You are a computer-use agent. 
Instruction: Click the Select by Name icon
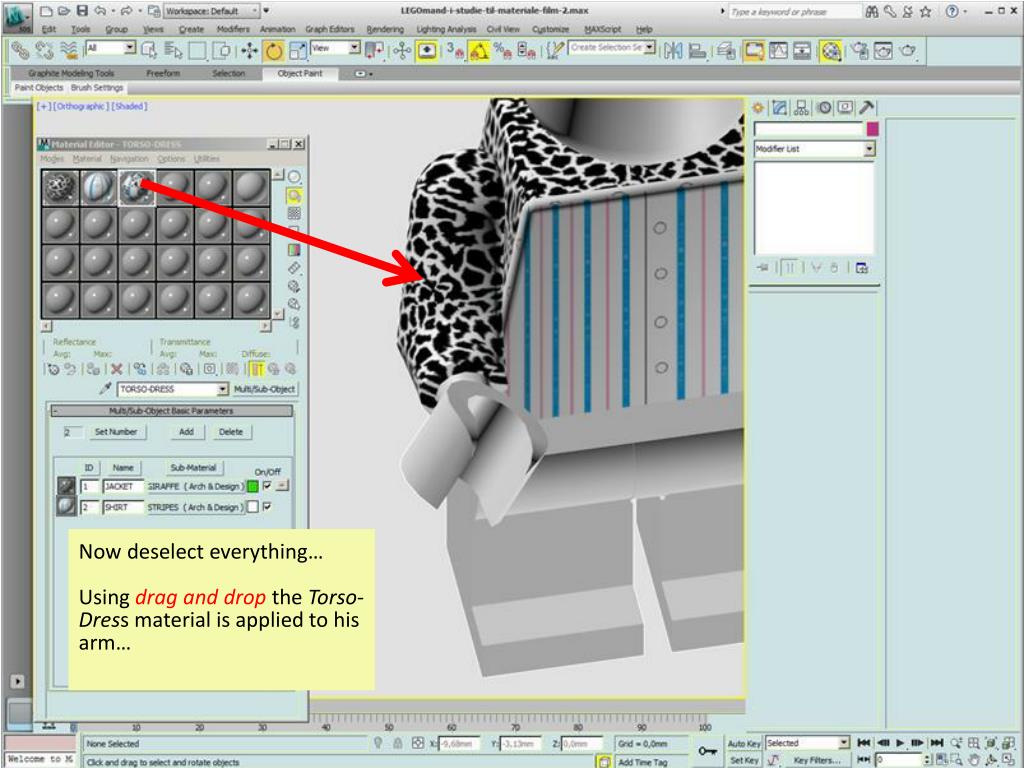(174, 51)
